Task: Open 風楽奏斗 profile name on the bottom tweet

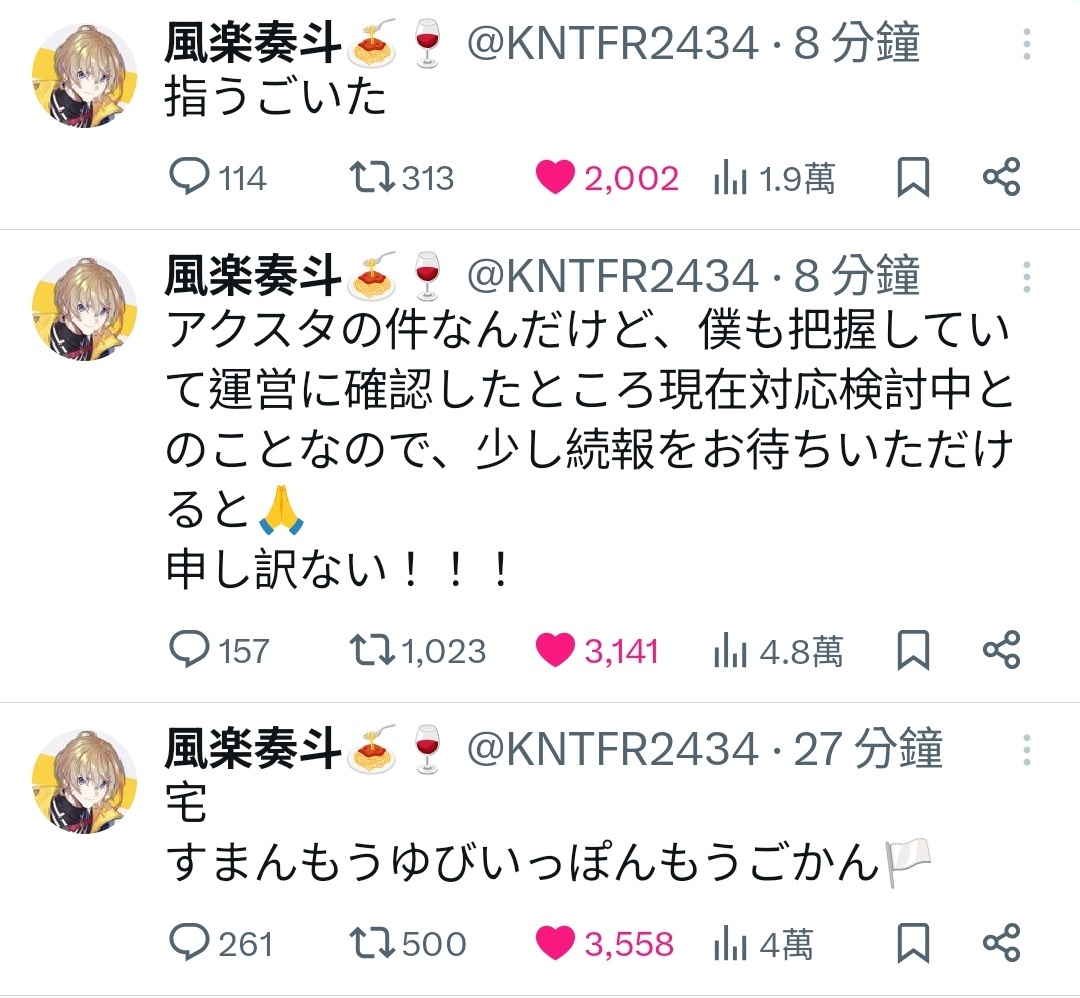Action: [253, 749]
